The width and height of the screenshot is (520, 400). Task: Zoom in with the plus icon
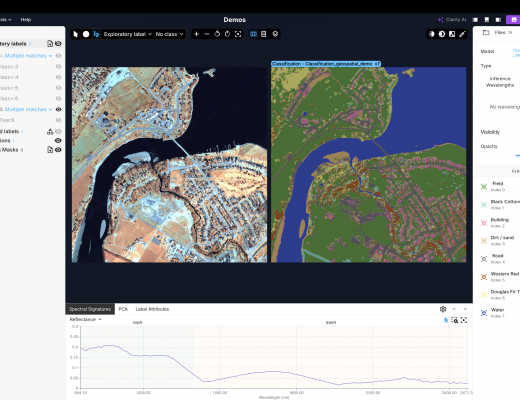click(x=196, y=34)
